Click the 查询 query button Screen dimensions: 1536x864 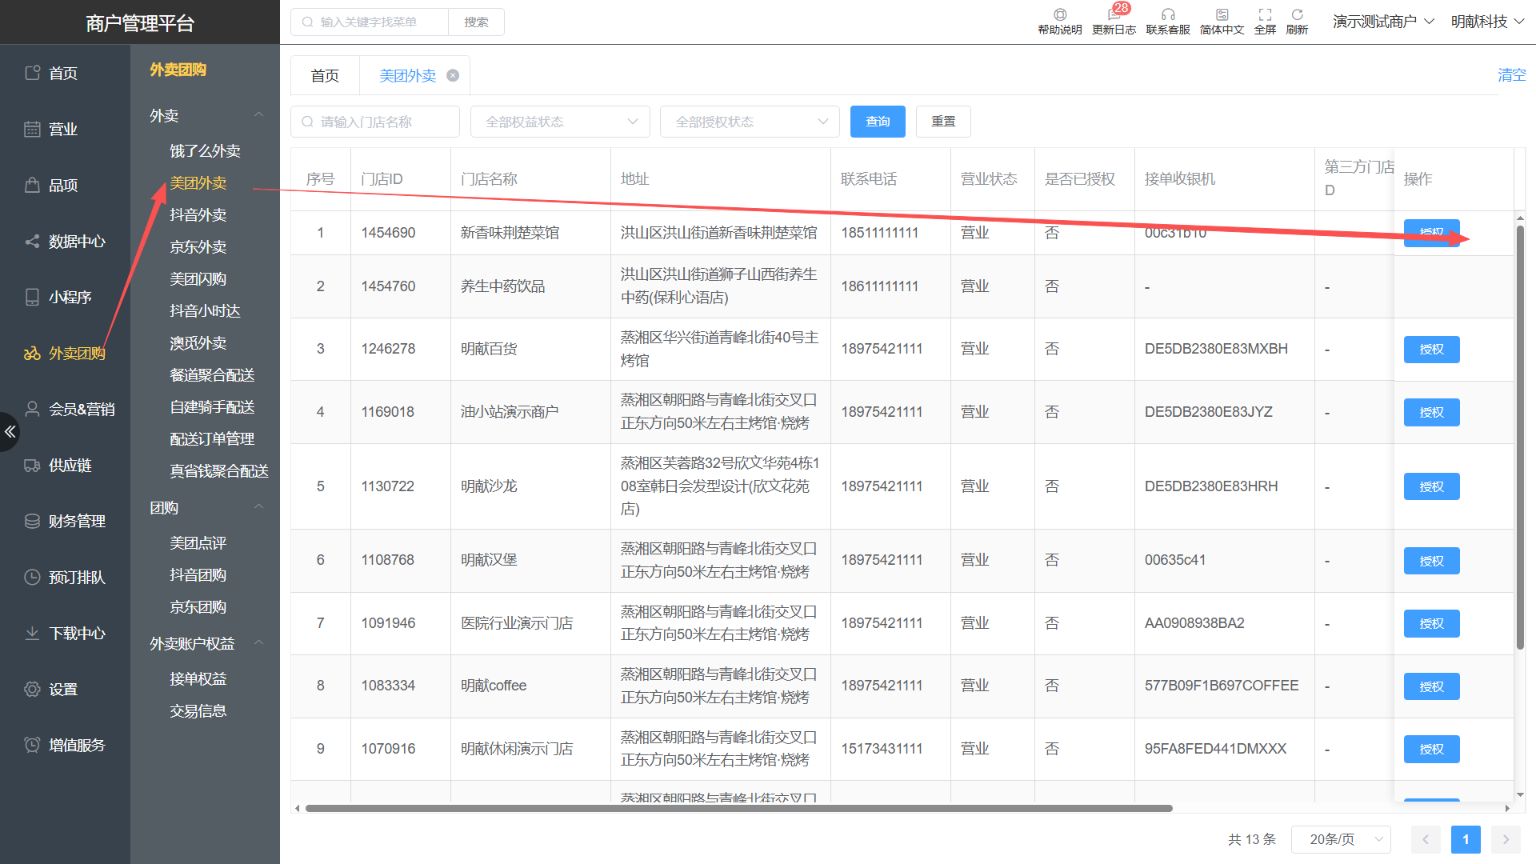pyautogui.click(x=878, y=122)
